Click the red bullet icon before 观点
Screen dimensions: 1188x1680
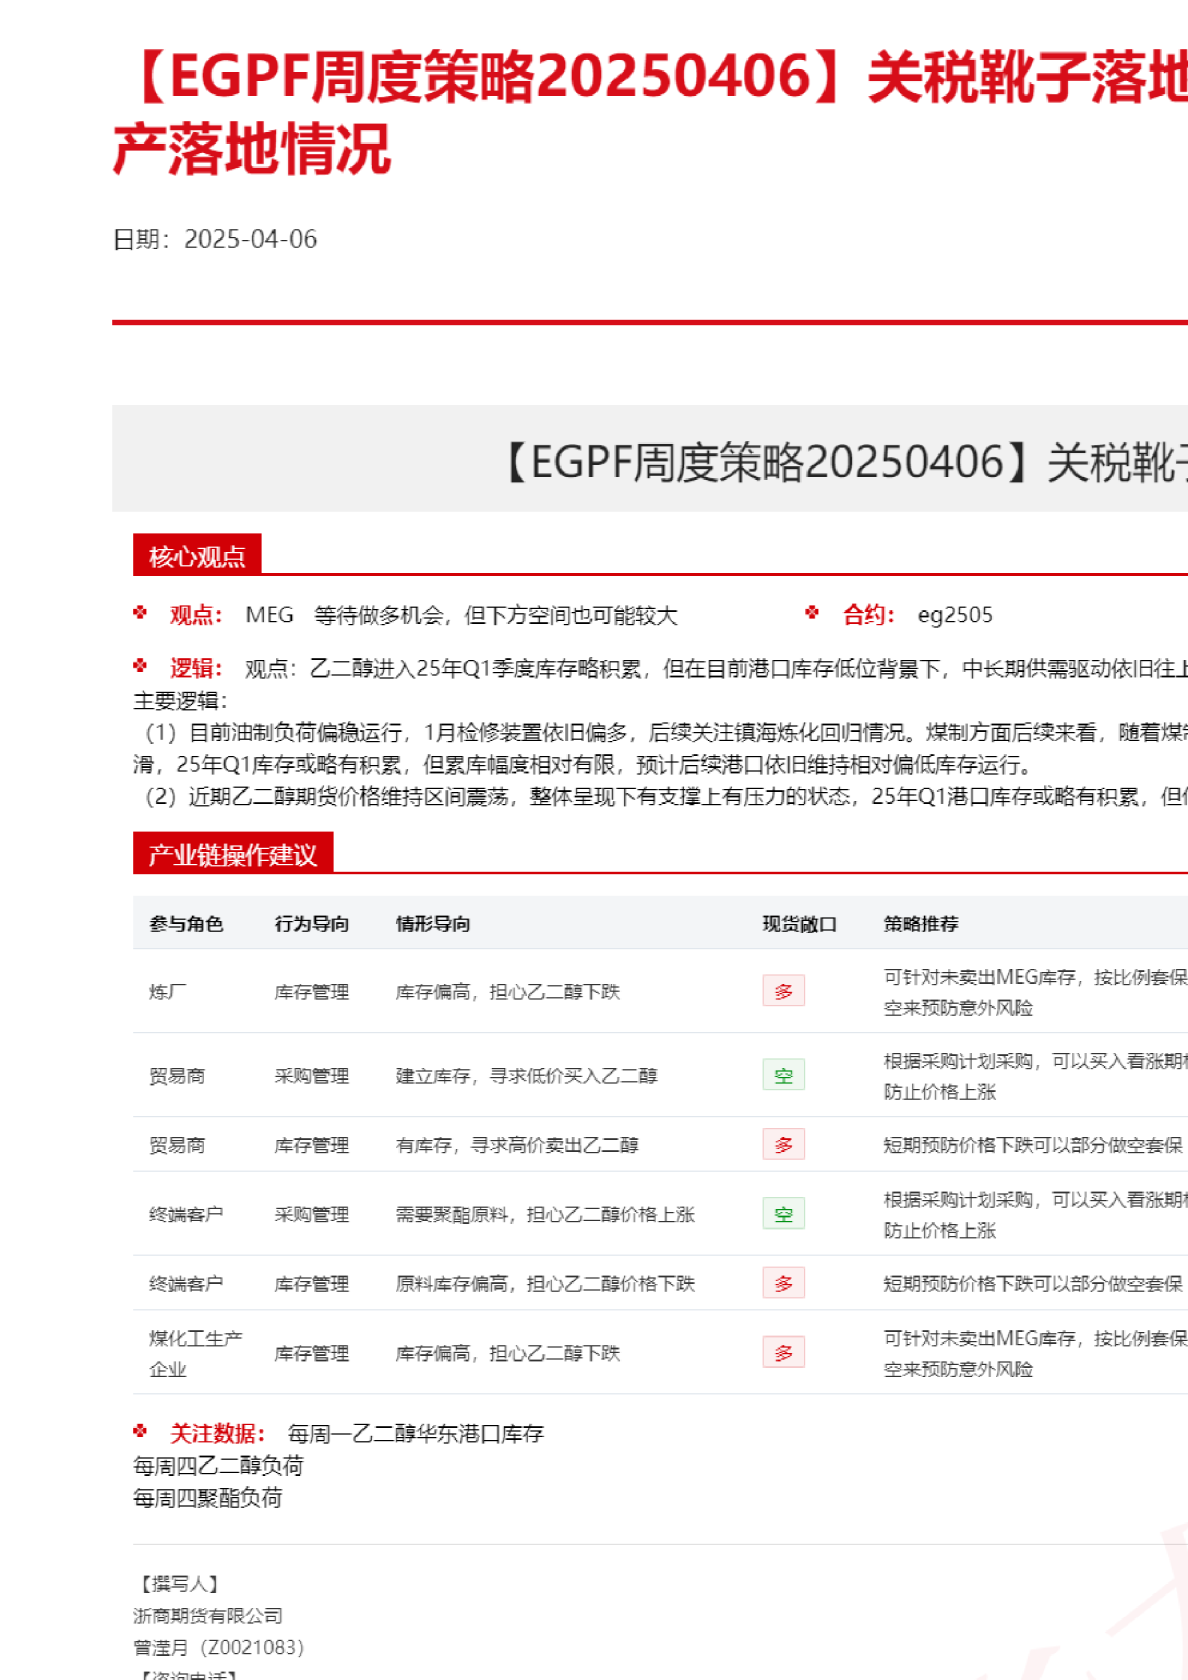click(x=140, y=613)
